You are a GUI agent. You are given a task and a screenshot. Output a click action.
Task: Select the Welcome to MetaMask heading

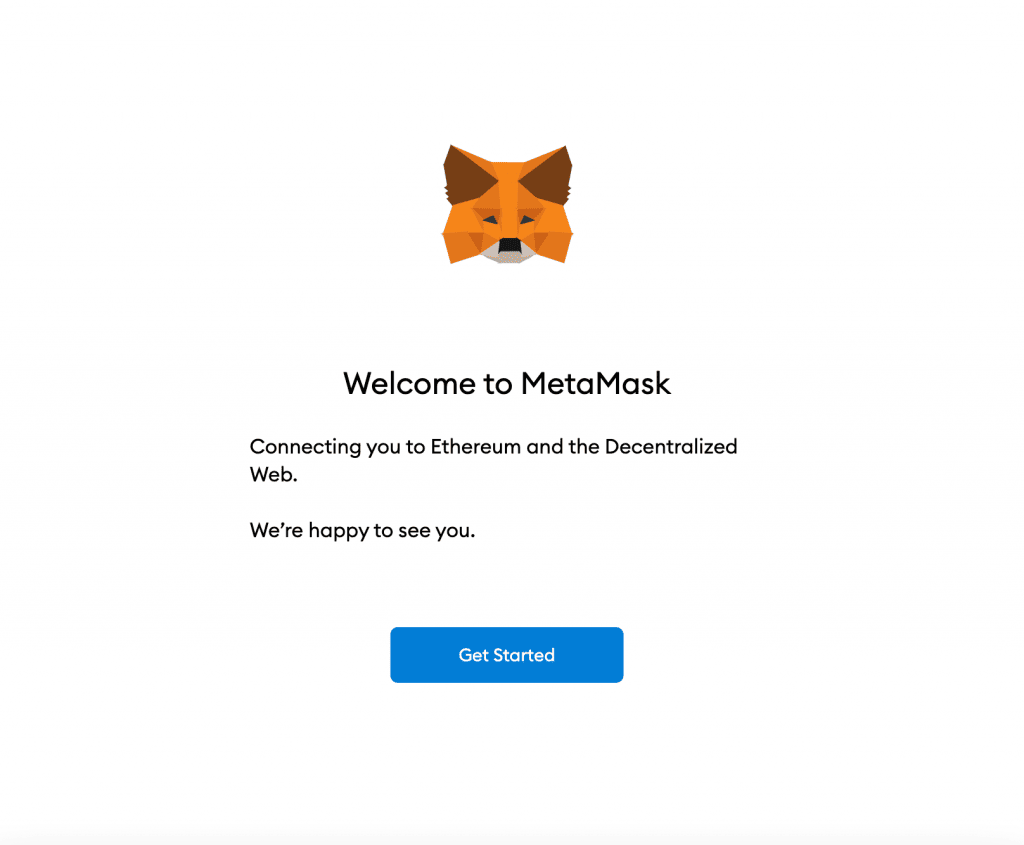[507, 383]
